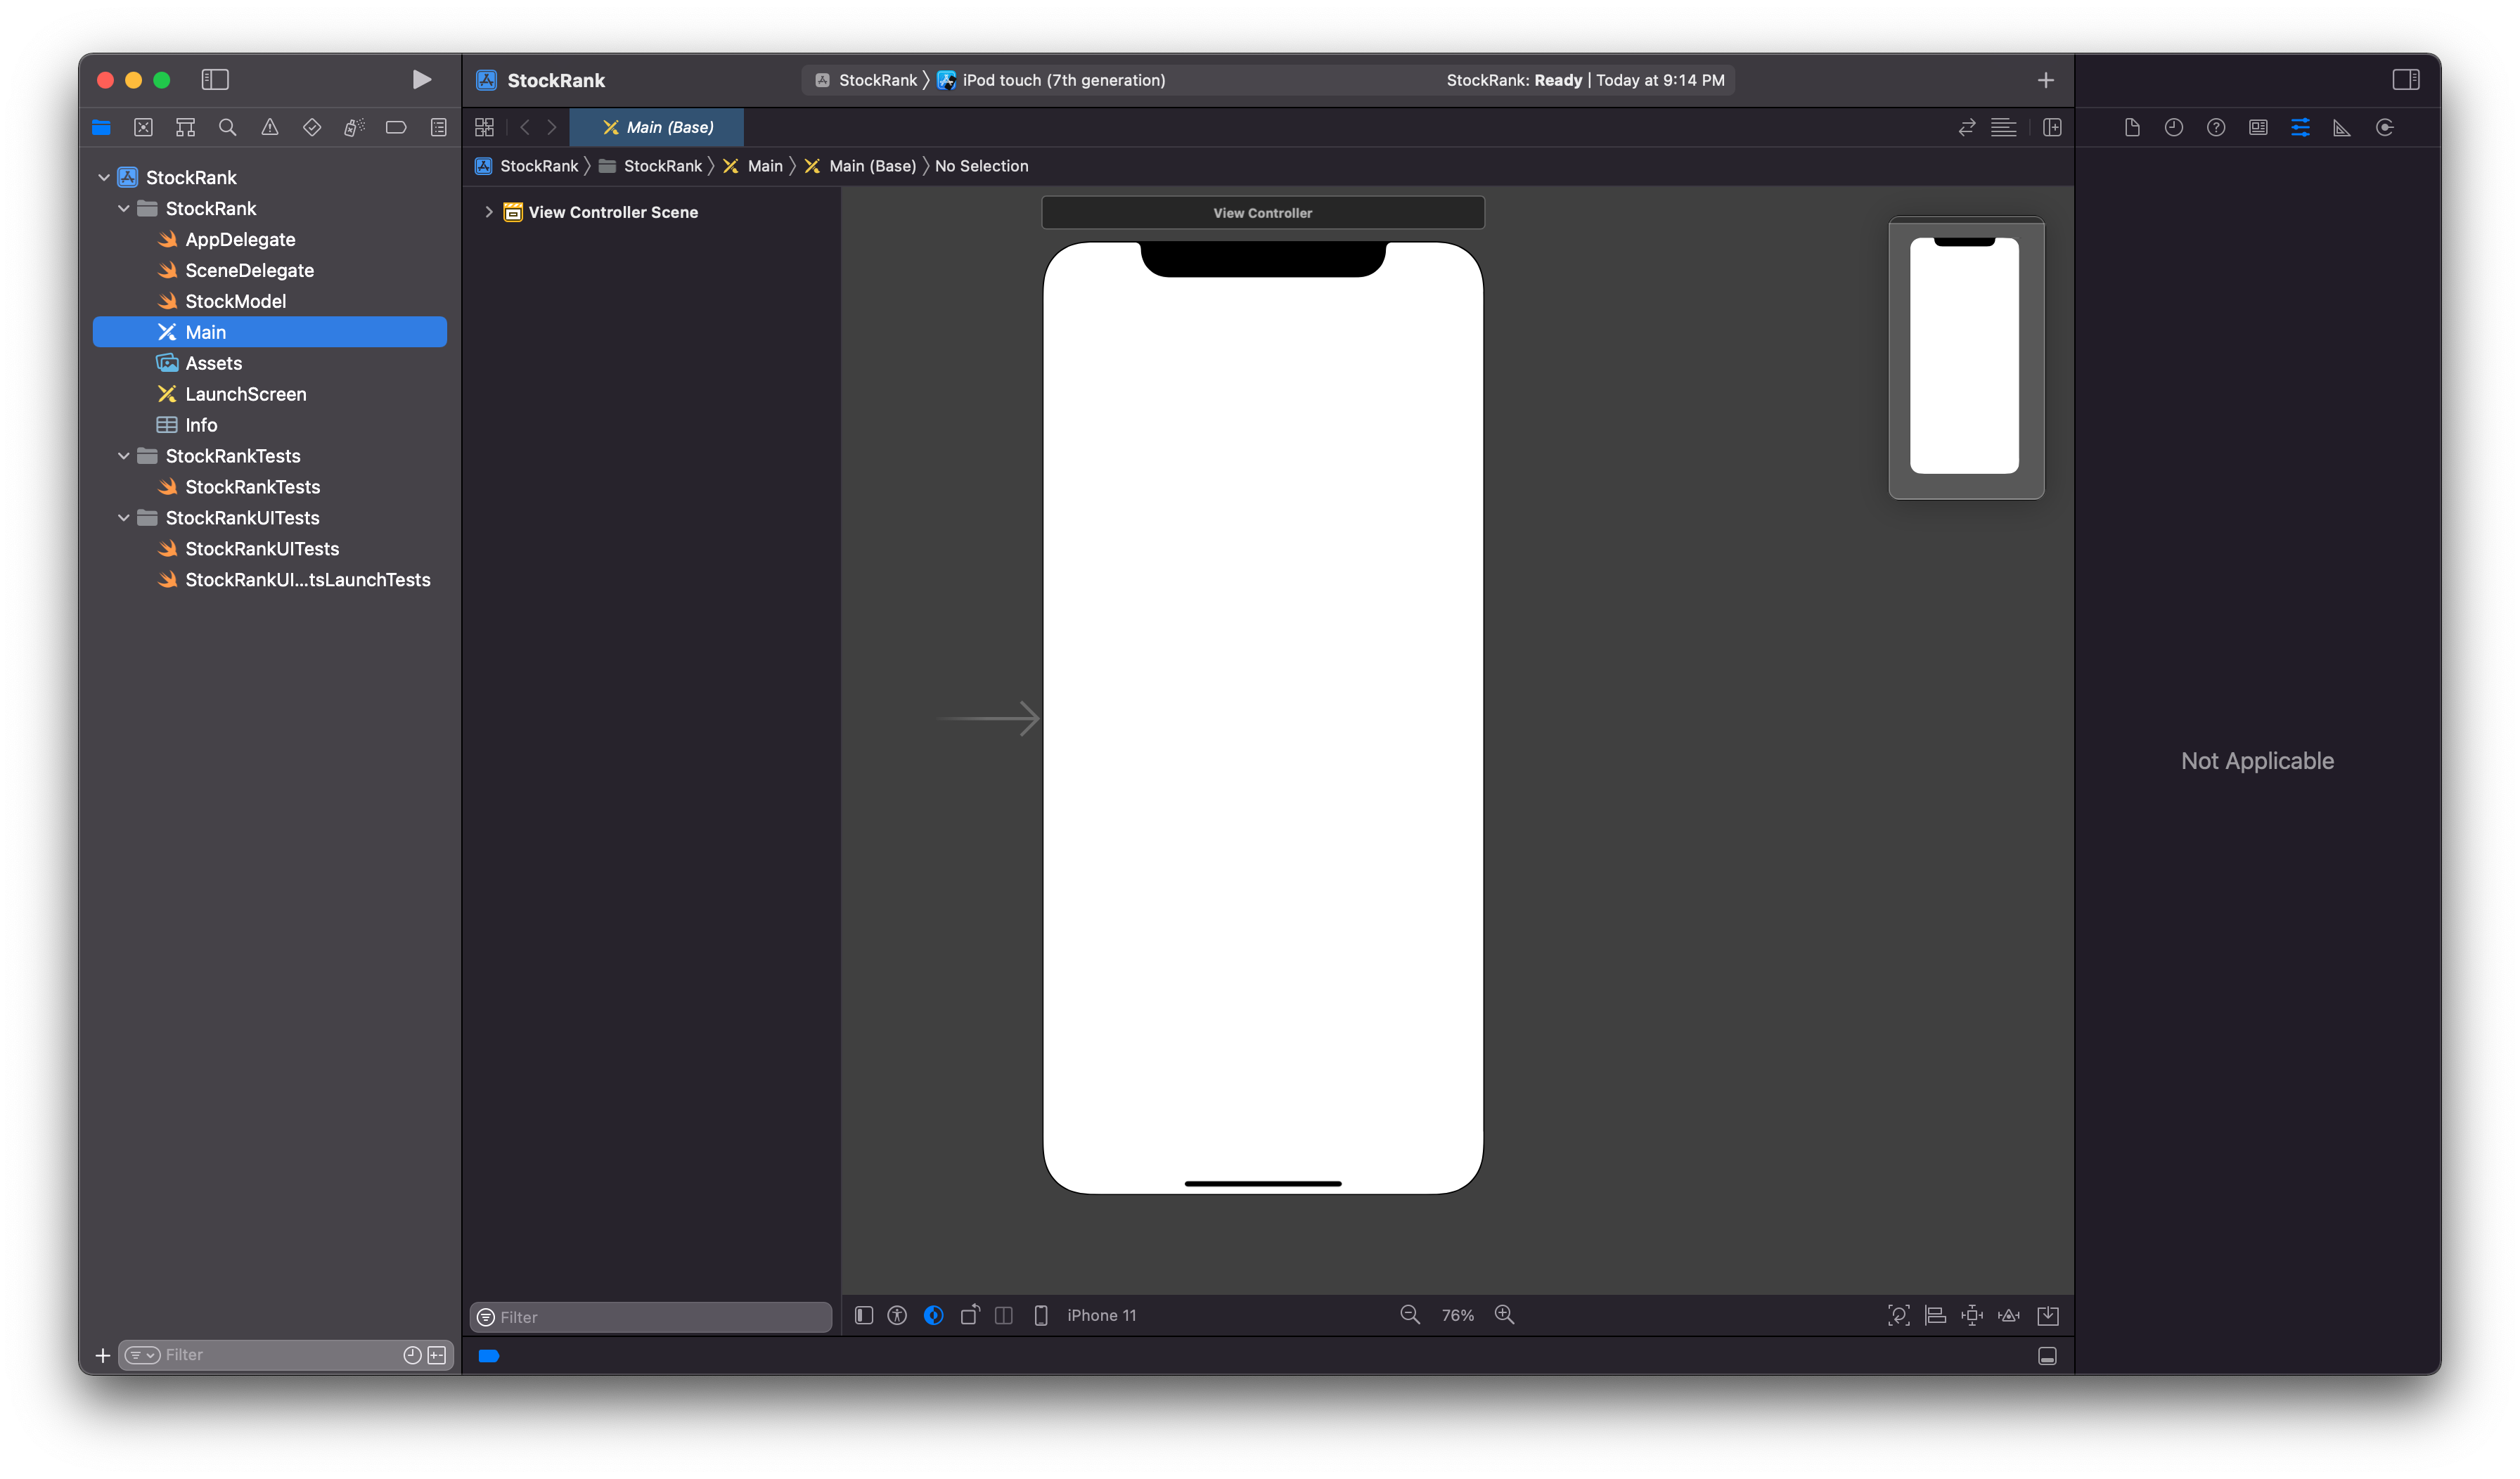Click the Add library plus button

[2046, 80]
